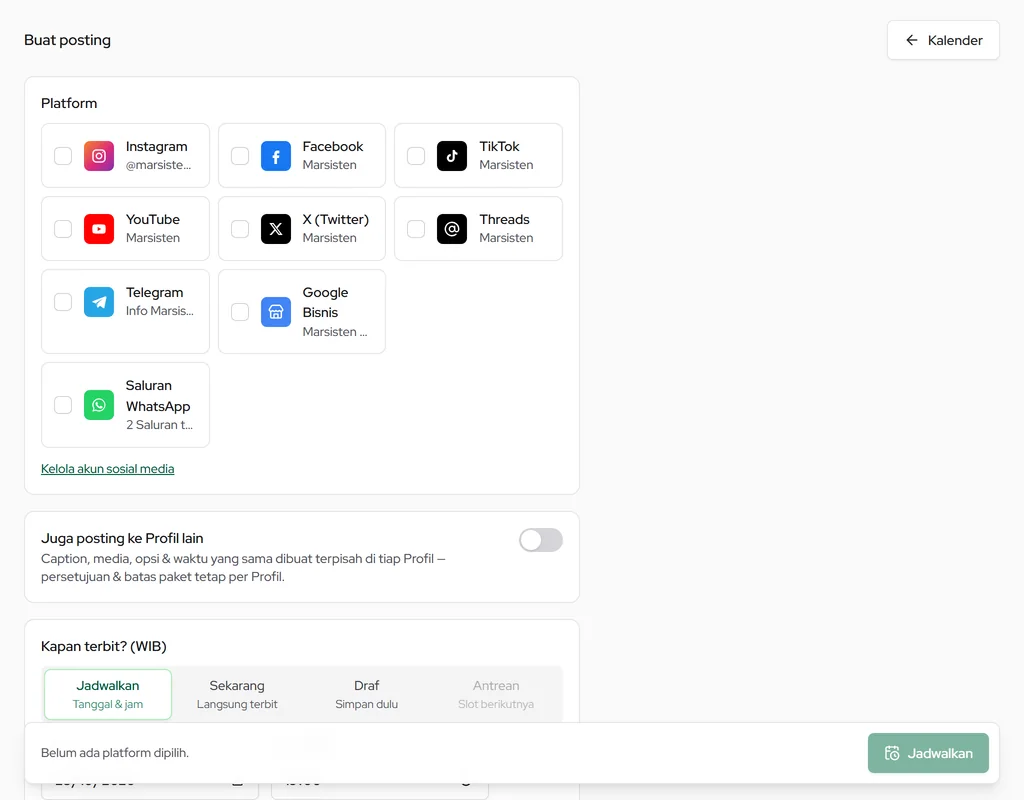Screen dimensions: 1024x800
Task: Click the back arrow icon beside Kalender
Action: 912,40
